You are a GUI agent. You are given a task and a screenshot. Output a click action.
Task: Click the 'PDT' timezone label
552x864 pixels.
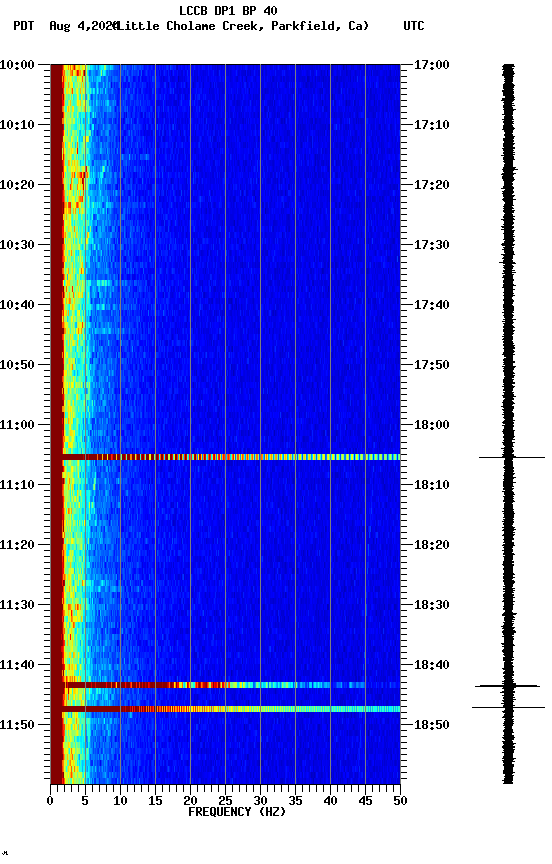point(23,26)
